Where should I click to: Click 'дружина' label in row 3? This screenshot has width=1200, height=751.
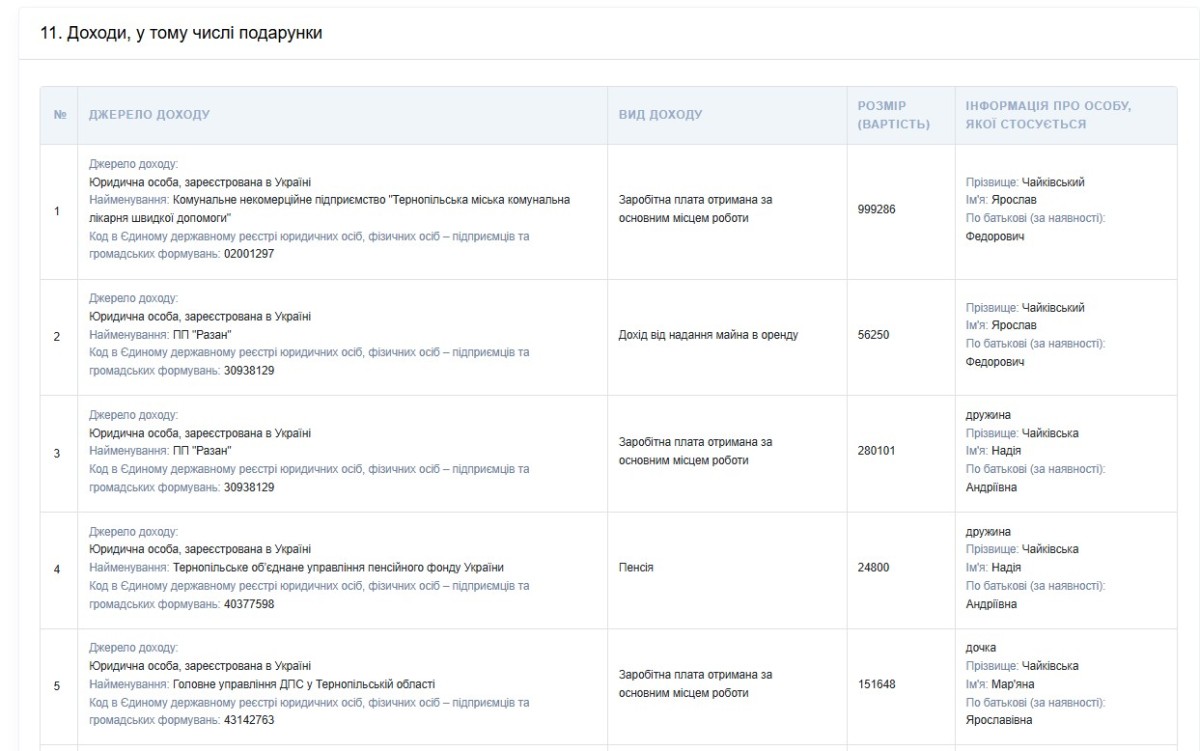click(989, 415)
